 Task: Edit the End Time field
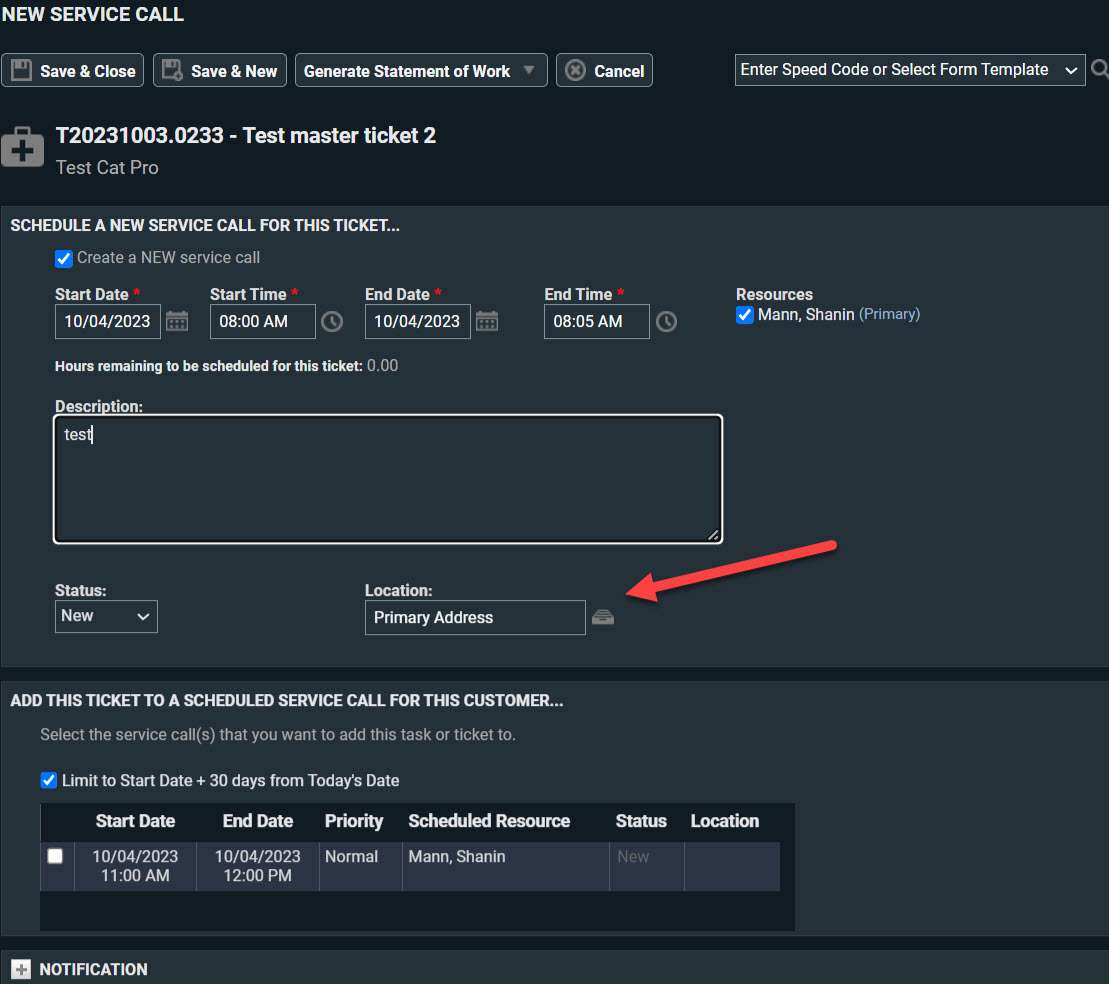(596, 322)
